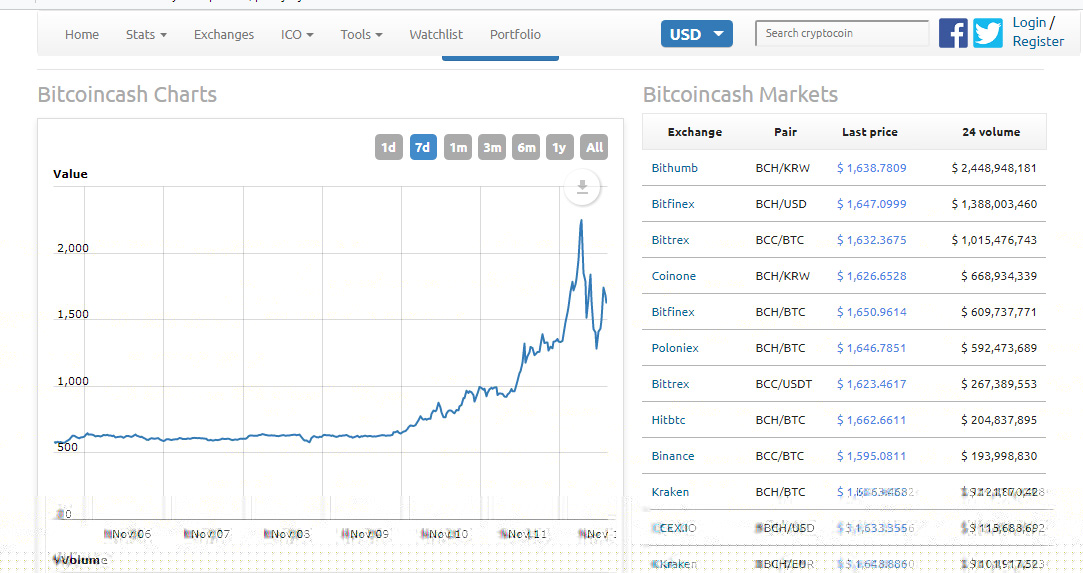The image size is (1083, 573).
Task: Go to the Exchanges page
Action: point(224,34)
